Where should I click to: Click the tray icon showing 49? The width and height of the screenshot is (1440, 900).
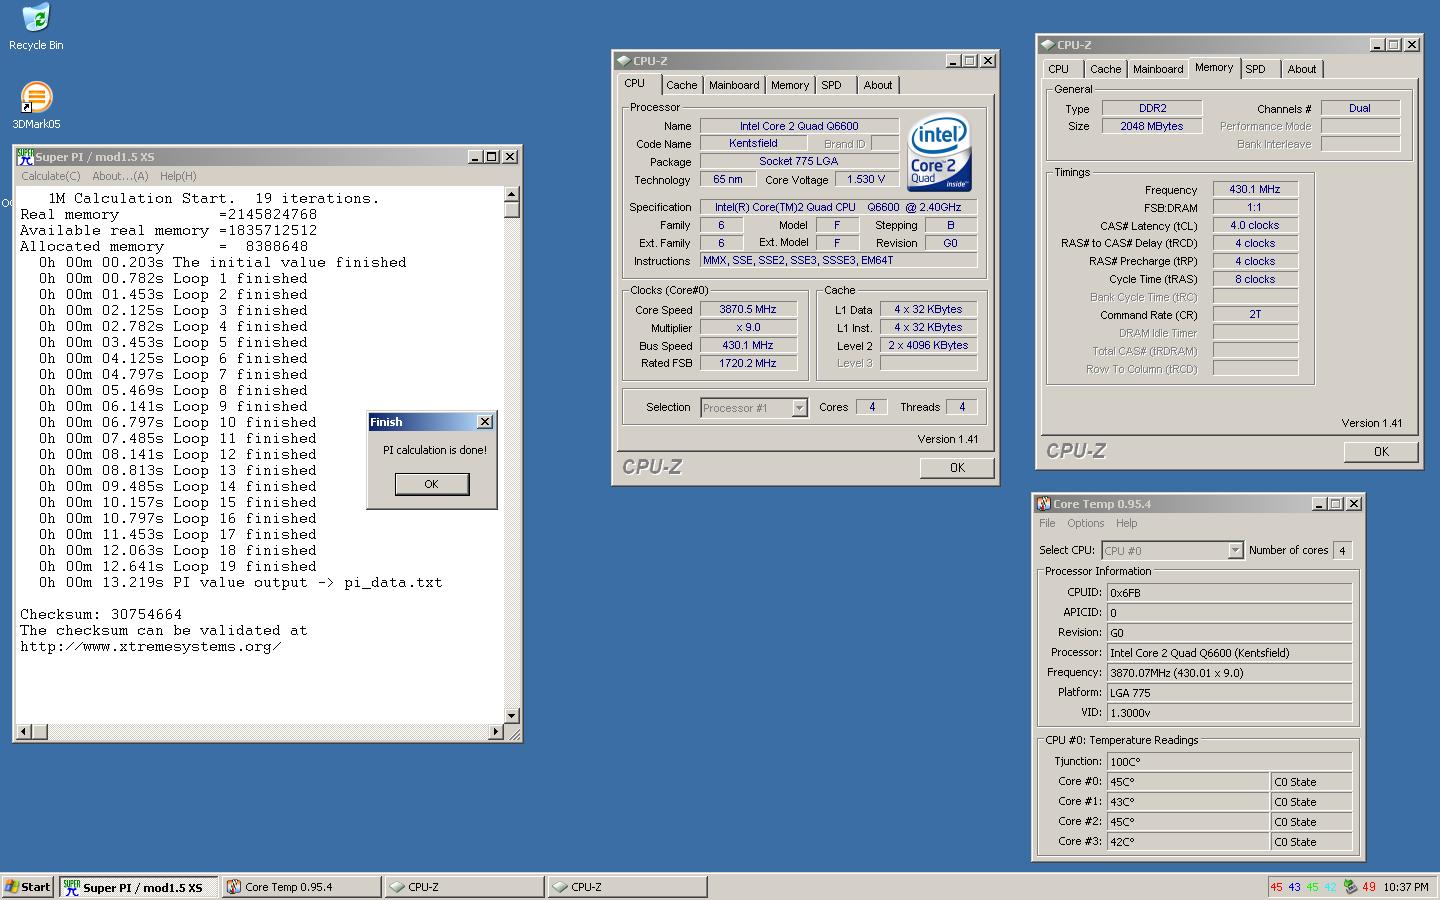point(1368,887)
